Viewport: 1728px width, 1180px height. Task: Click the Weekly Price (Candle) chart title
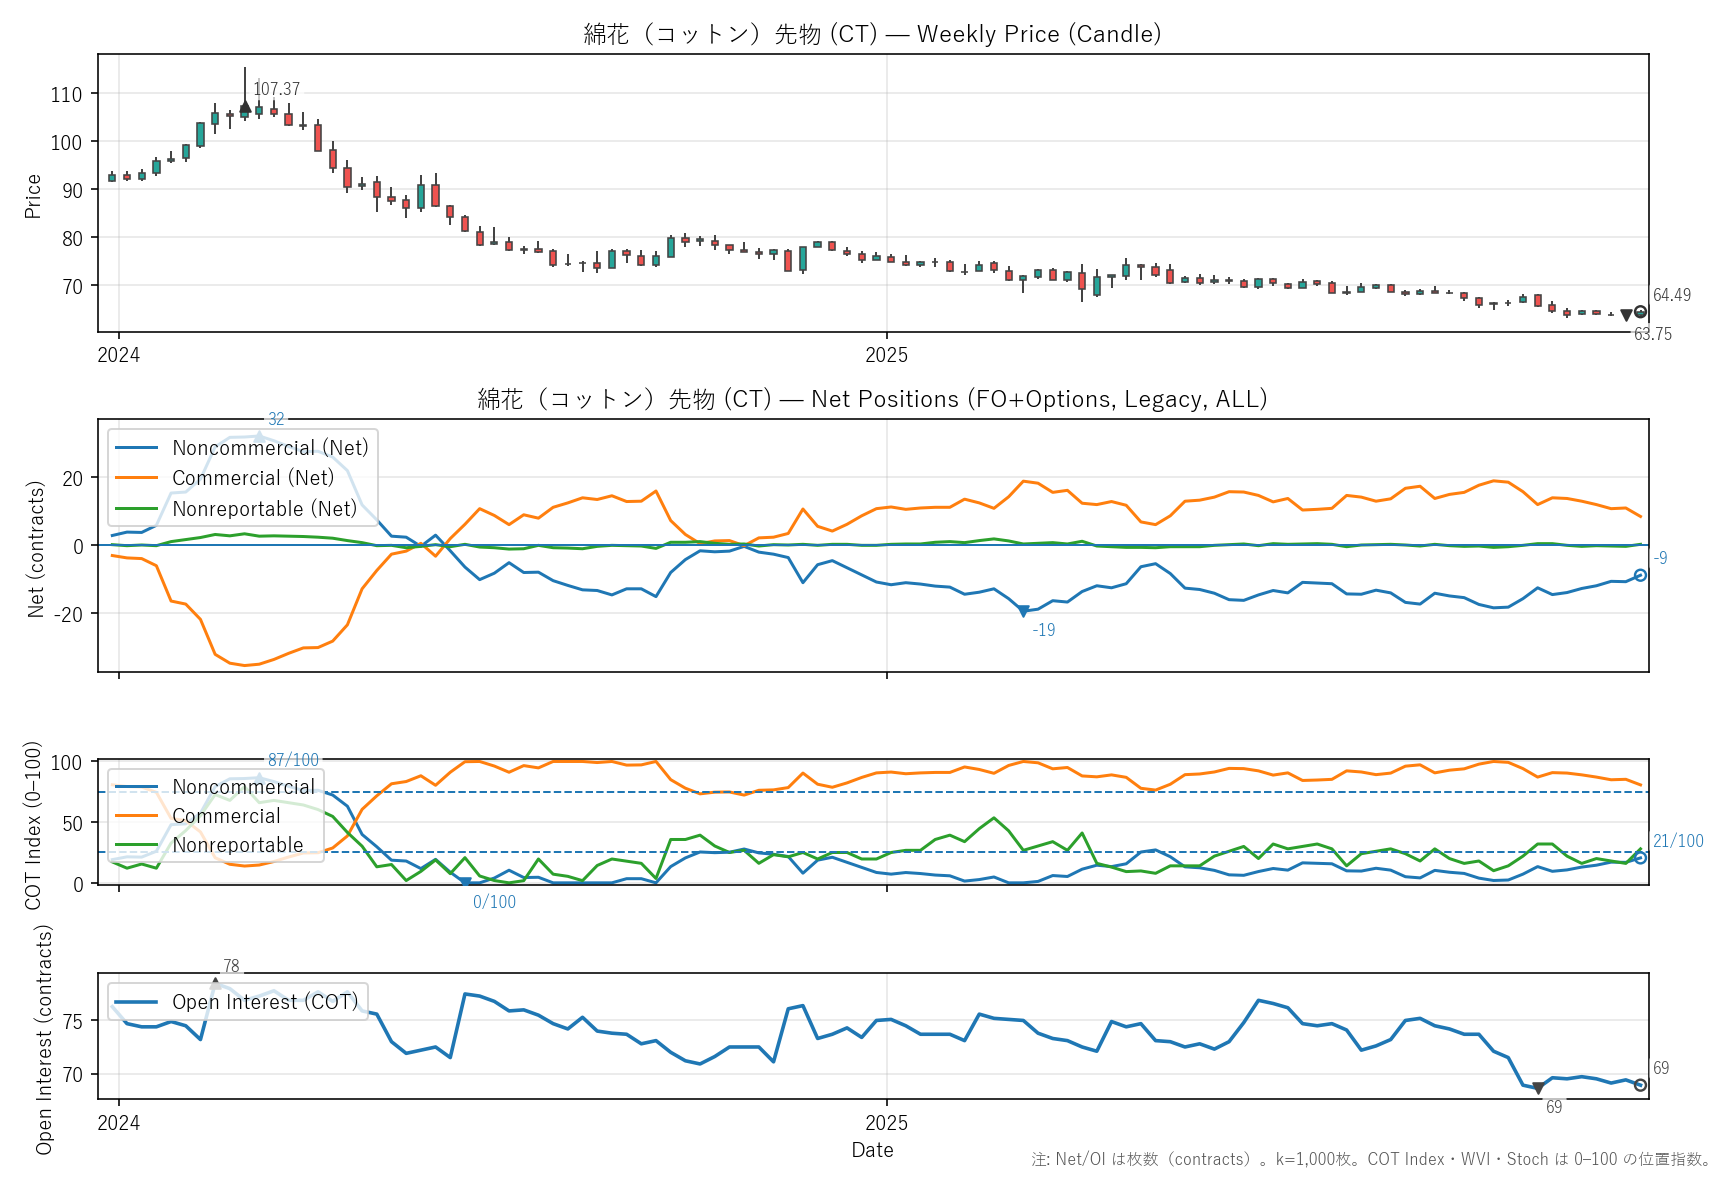(x=872, y=34)
